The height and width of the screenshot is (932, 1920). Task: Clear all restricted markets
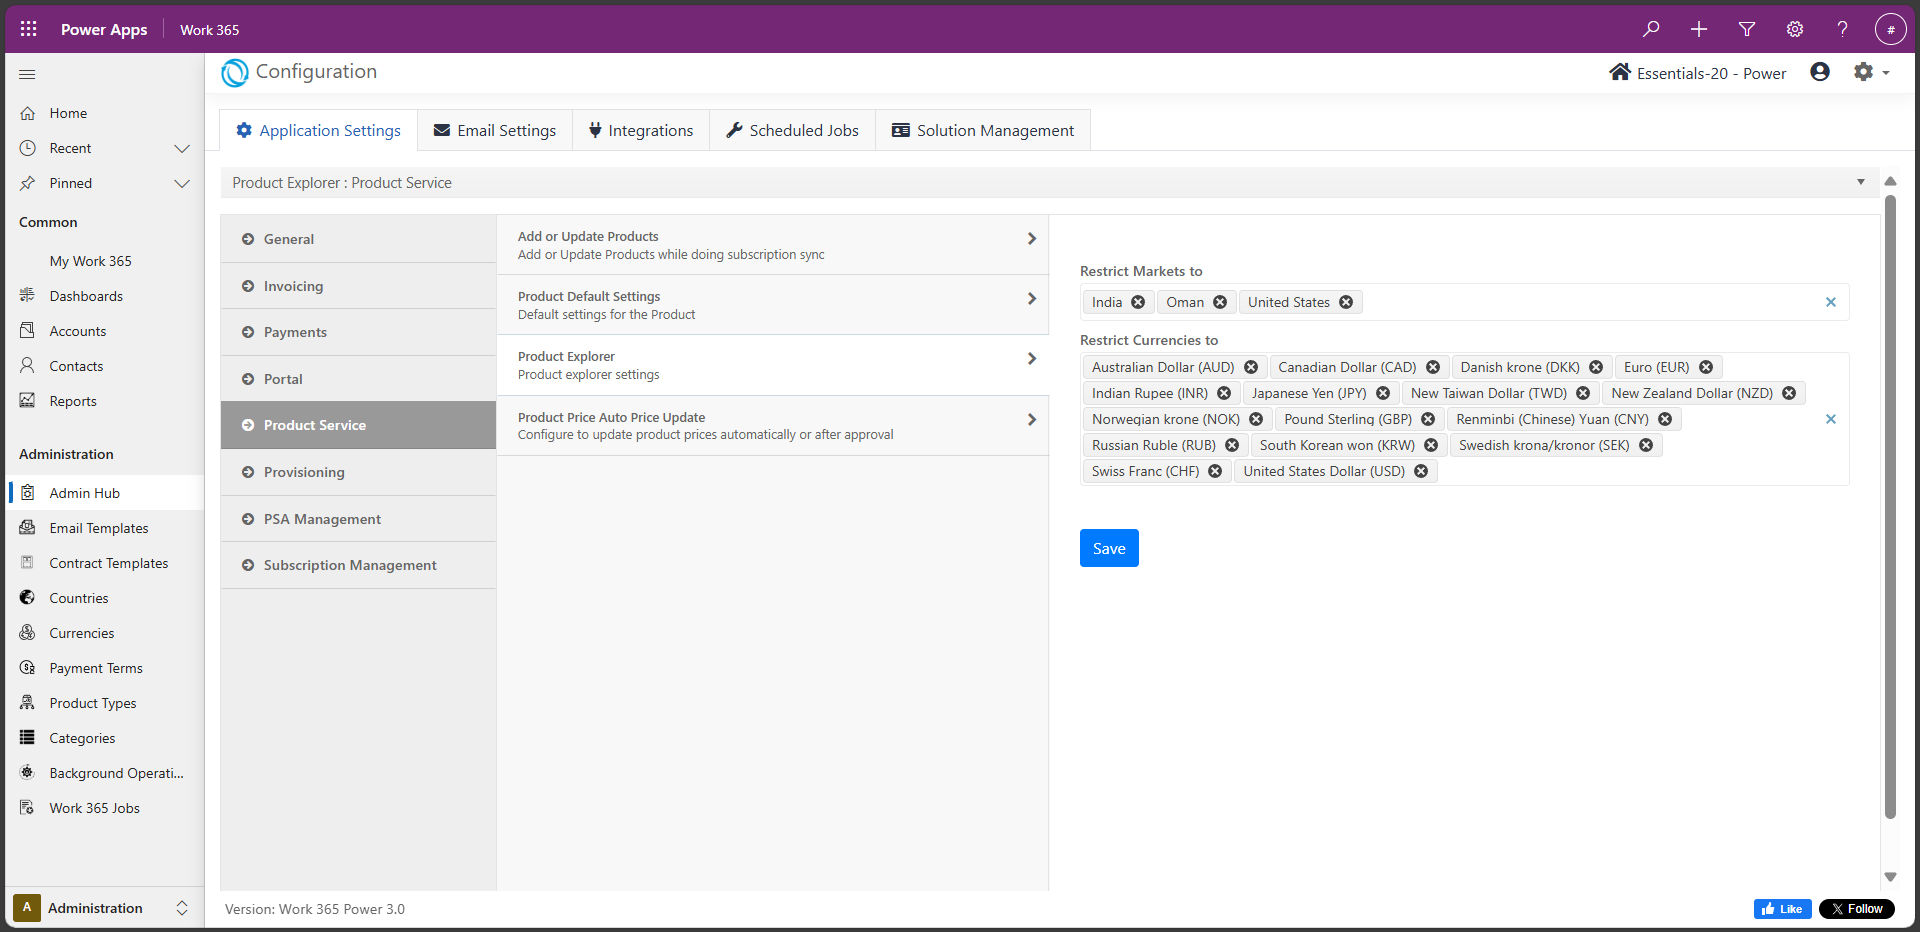(1831, 302)
